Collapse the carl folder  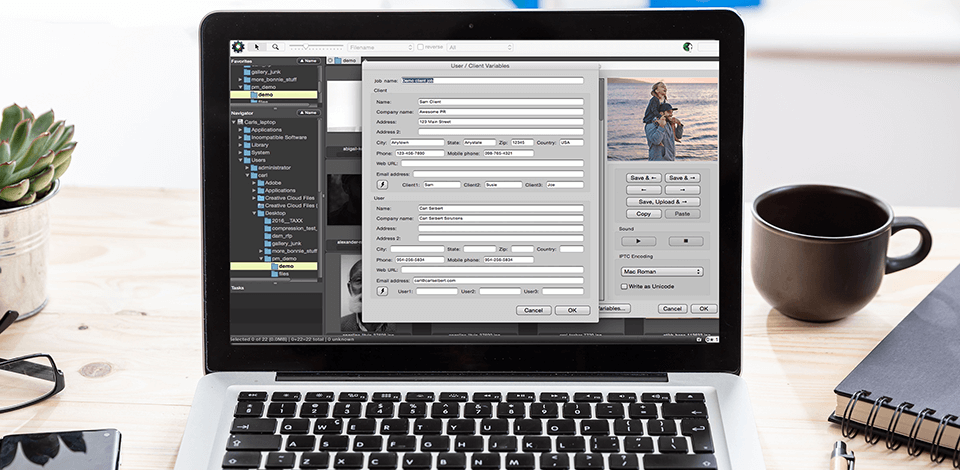point(247,175)
